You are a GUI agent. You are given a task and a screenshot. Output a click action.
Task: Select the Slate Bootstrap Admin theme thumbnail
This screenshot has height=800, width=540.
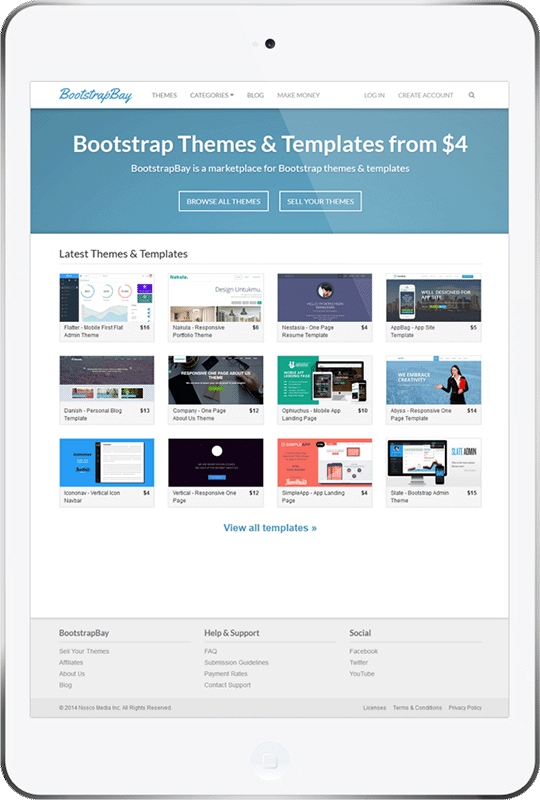(x=433, y=463)
